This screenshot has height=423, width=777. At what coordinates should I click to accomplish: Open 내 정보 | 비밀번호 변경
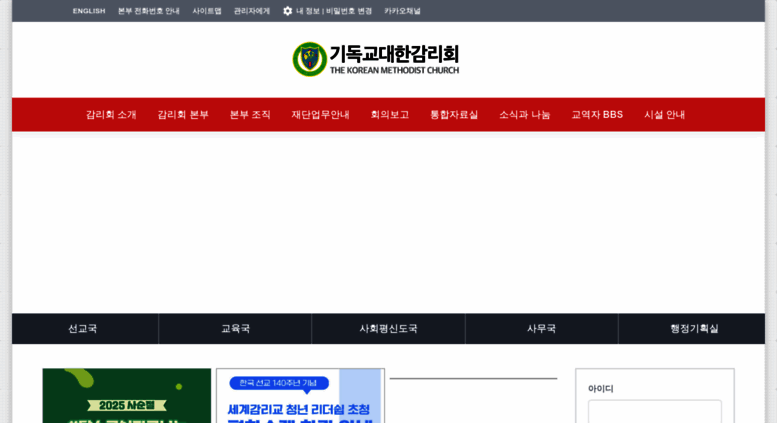pos(334,11)
